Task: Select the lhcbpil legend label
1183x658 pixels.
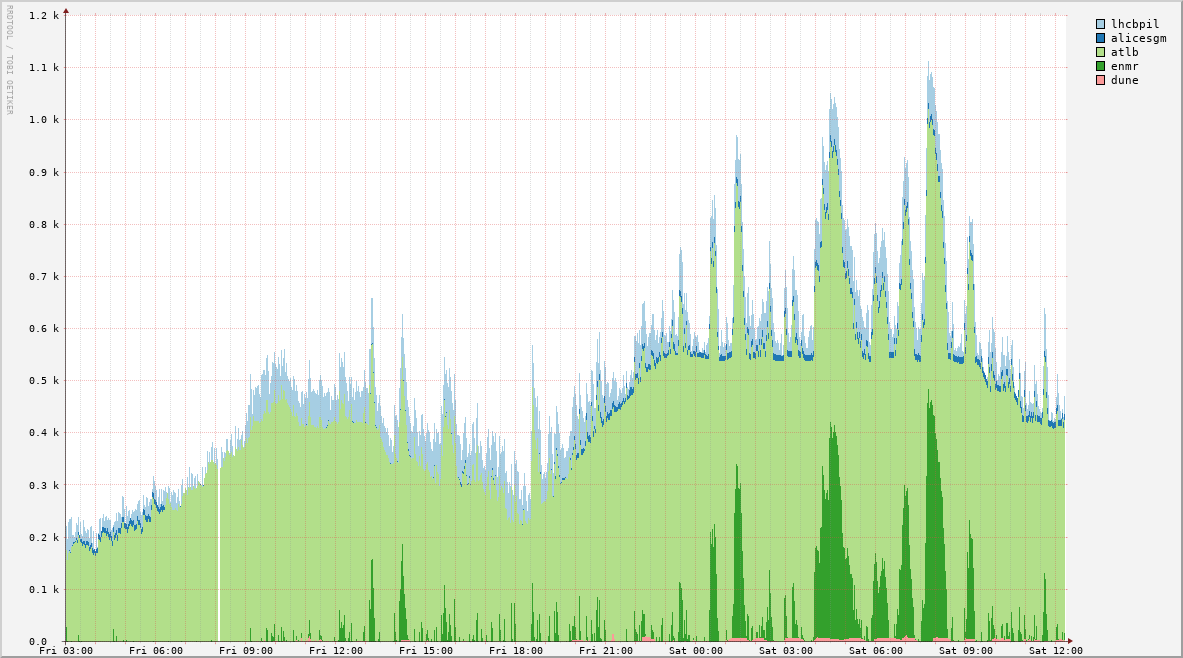Action: coord(1135,24)
